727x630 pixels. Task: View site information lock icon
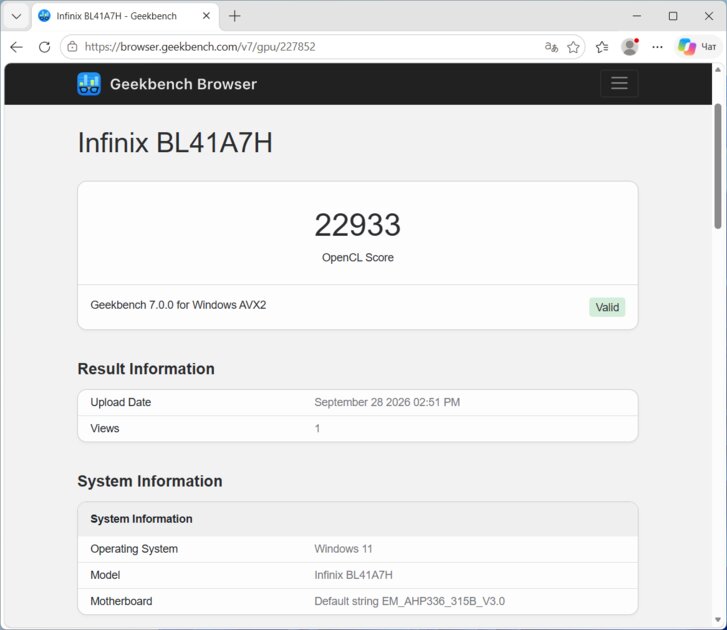point(72,47)
